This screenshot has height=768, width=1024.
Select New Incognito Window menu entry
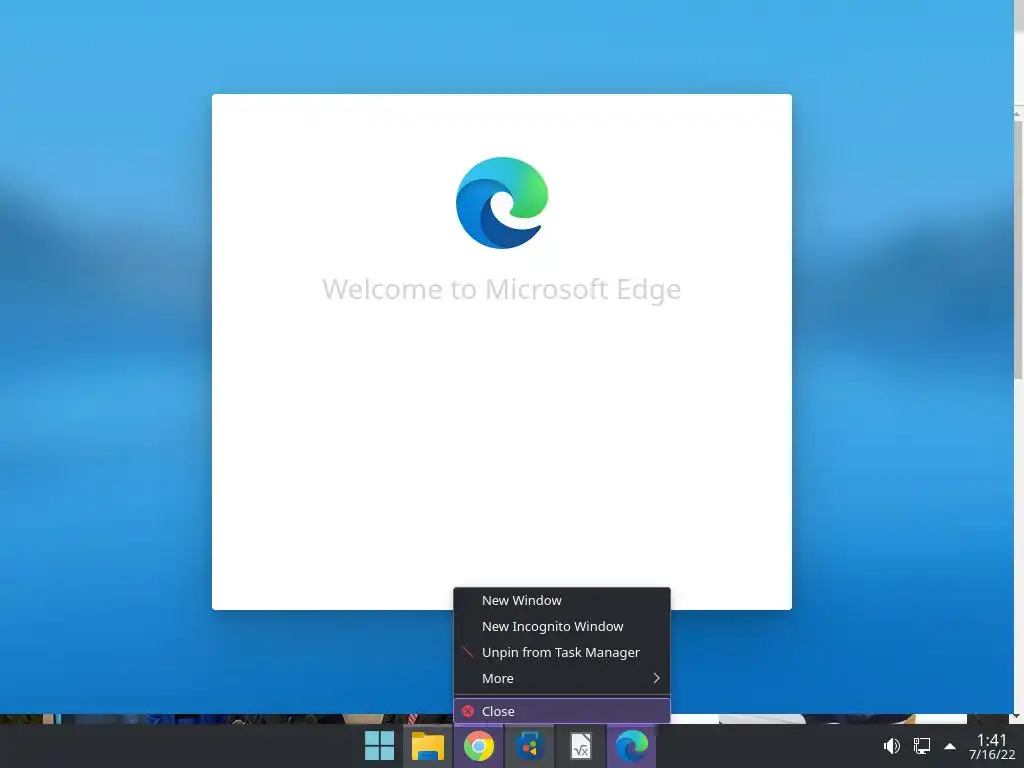pos(562,626)
